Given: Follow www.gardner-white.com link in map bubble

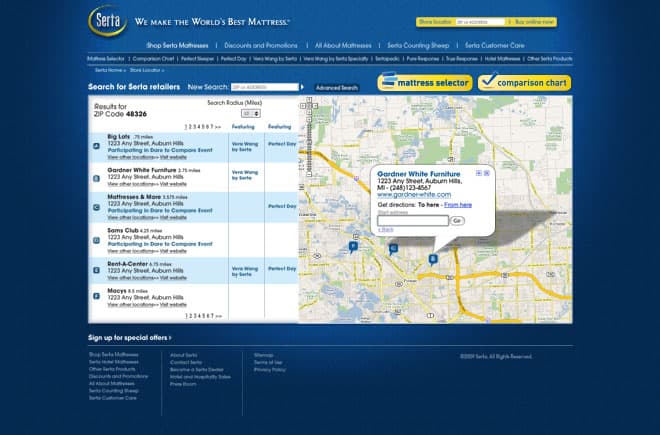Looking at the screenshot, I should click(x=414, y=195).
